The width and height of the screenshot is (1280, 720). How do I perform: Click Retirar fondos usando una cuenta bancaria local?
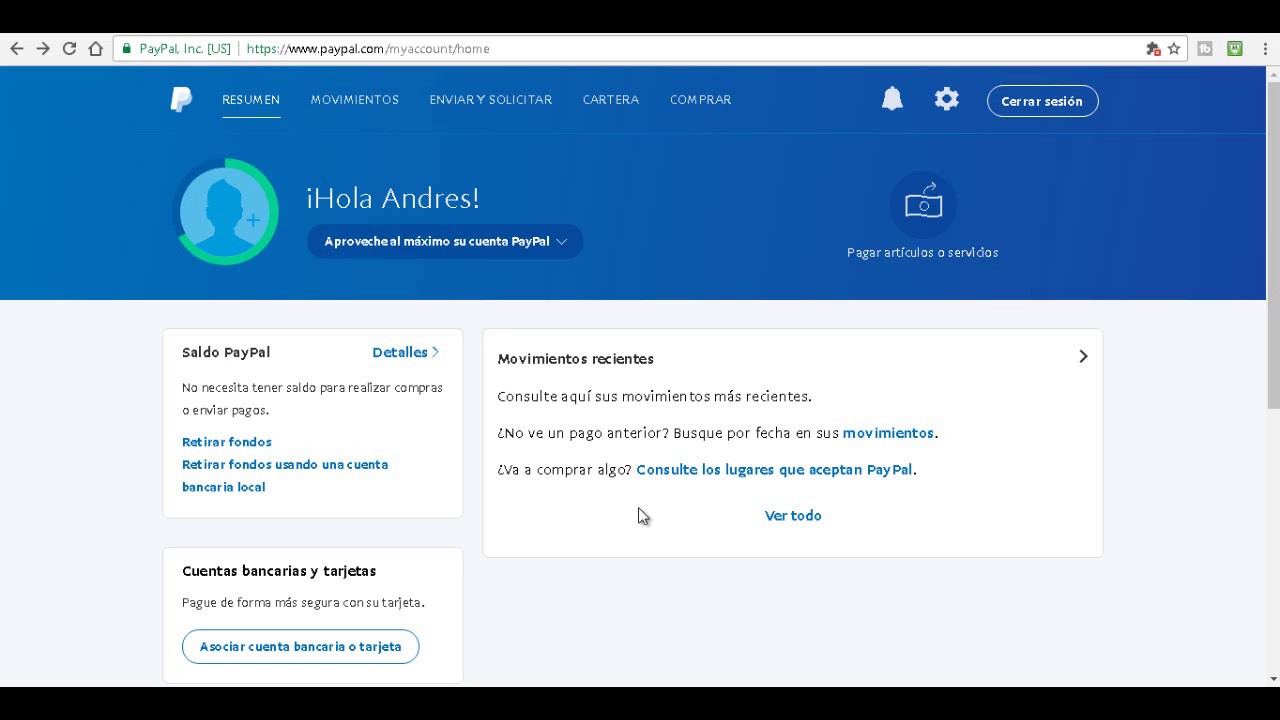click(285, 476)
